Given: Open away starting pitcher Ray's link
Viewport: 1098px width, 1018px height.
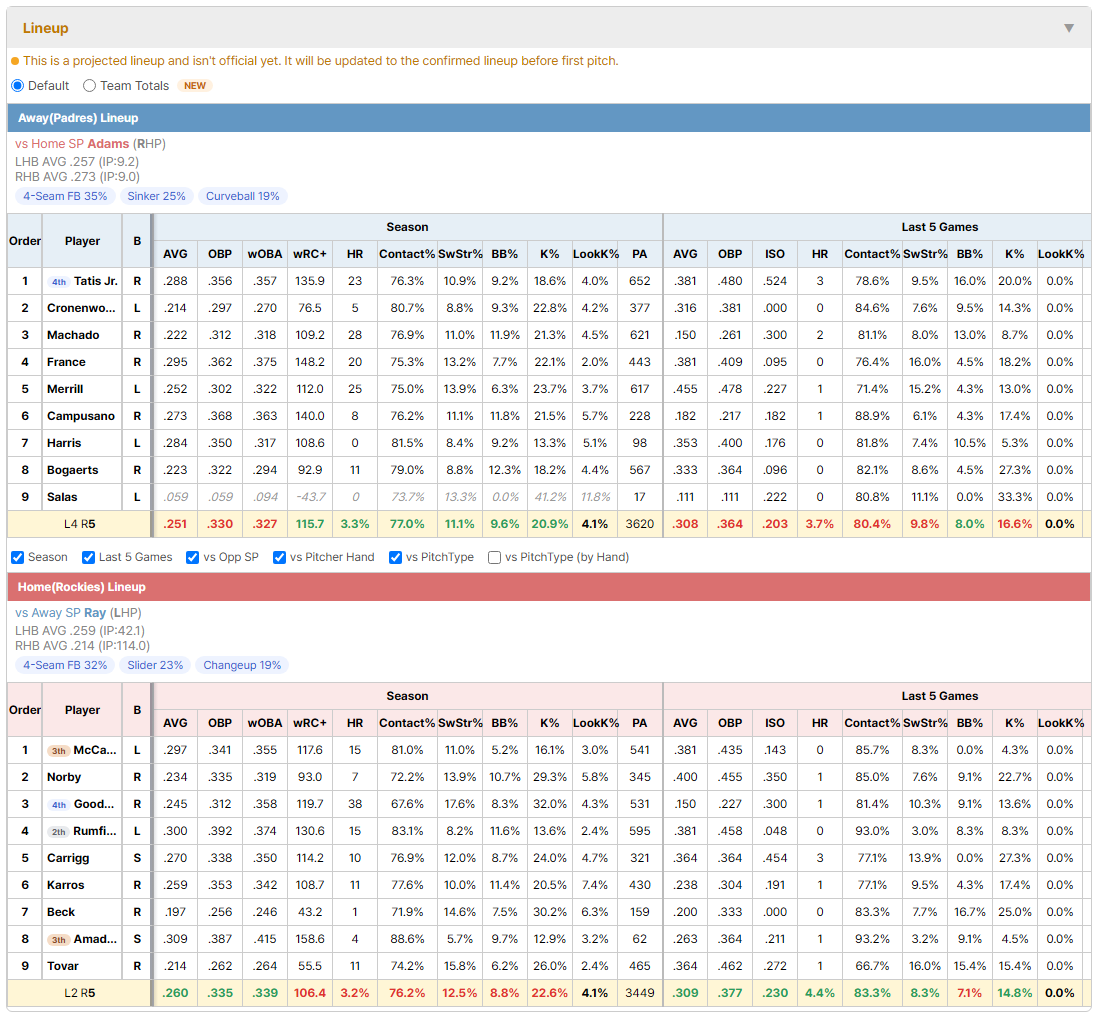Looking at the screenshot, I should pyautogui.click(x=95, y=613).
